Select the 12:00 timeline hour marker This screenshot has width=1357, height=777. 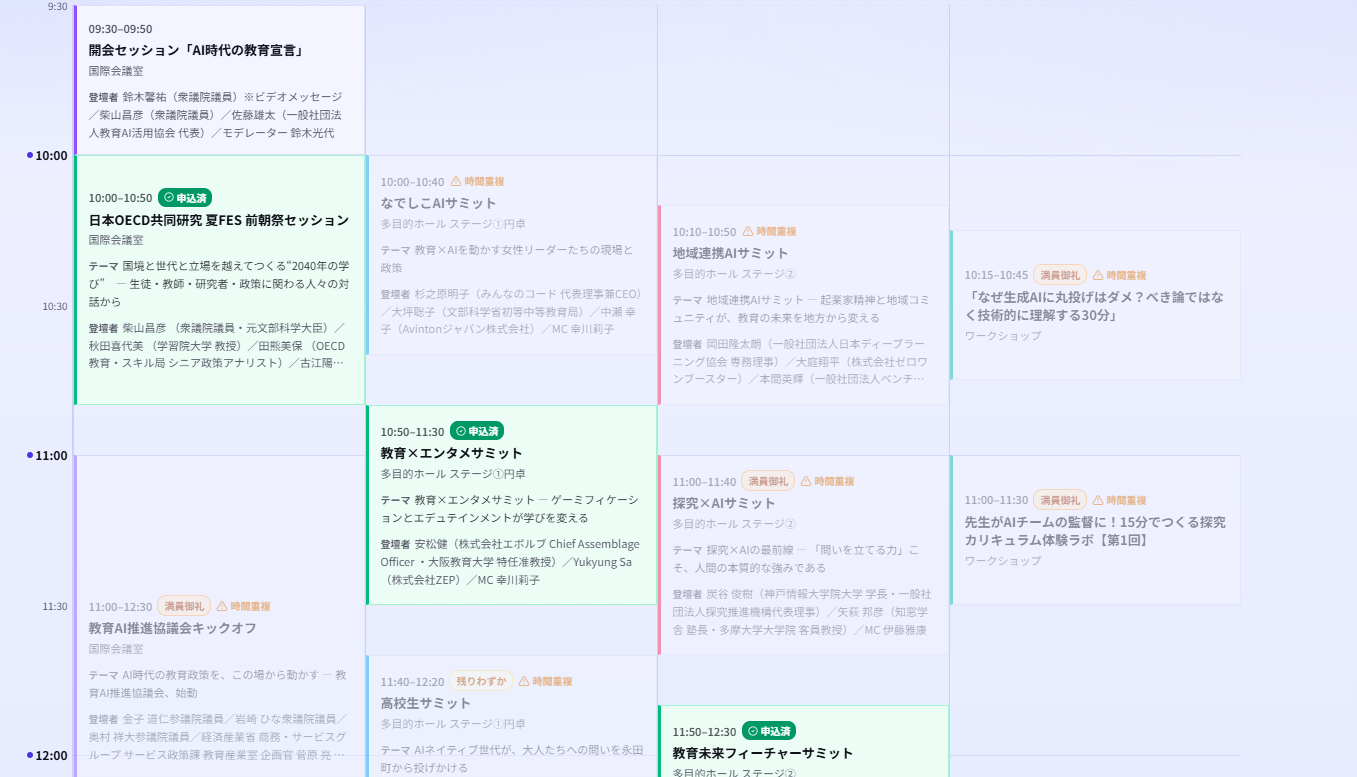click(47, 755)
